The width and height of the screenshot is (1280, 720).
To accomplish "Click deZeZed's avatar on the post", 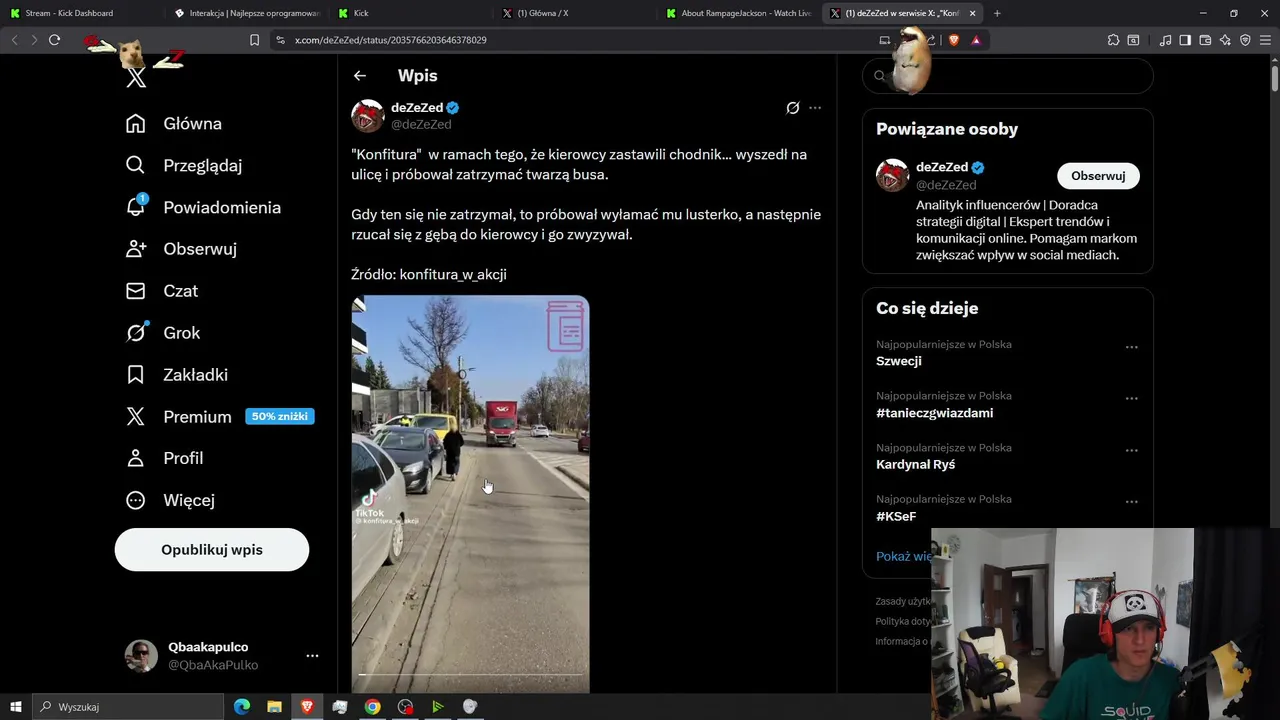I will tap(368, 116).
